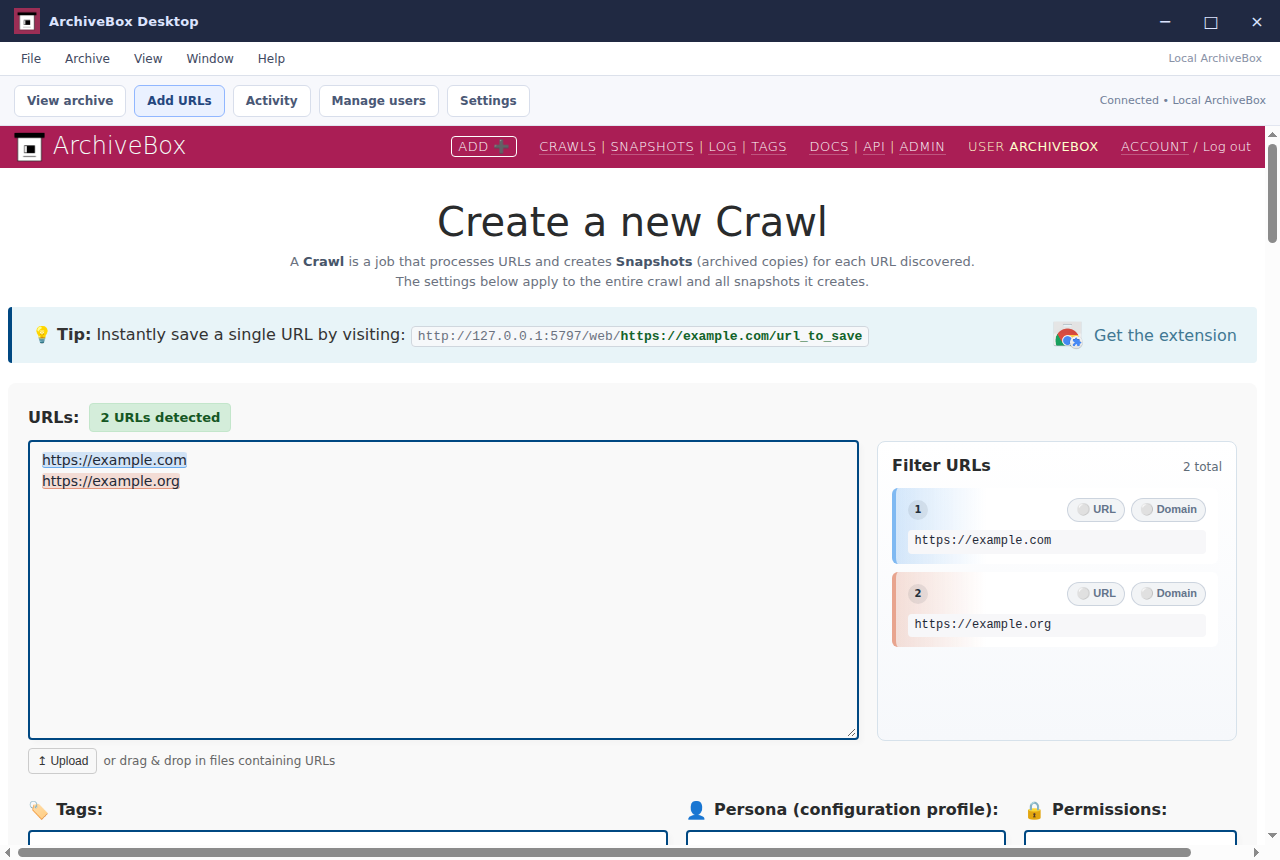Image resolution: width=1280 pixels, height=860 pixels.
Task: Open the File menu
Action: [x=31, y=59]
